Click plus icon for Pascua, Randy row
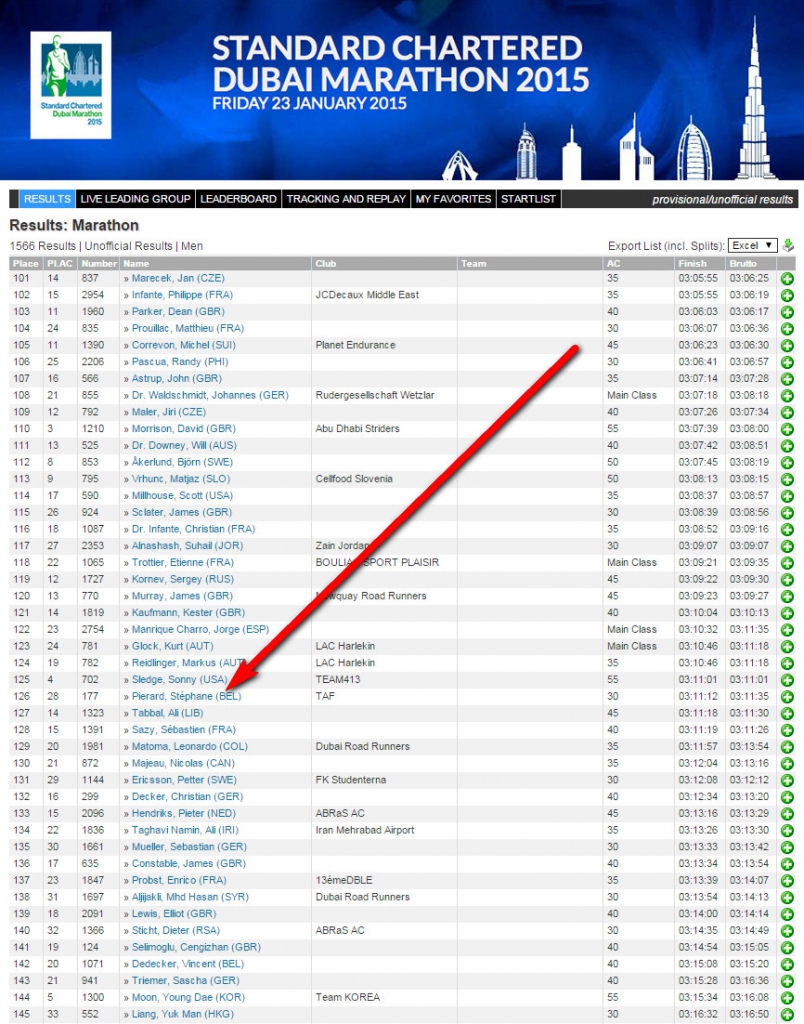Image resolution: width=804 pixels, height=1024 pixels. coord(787,362)
